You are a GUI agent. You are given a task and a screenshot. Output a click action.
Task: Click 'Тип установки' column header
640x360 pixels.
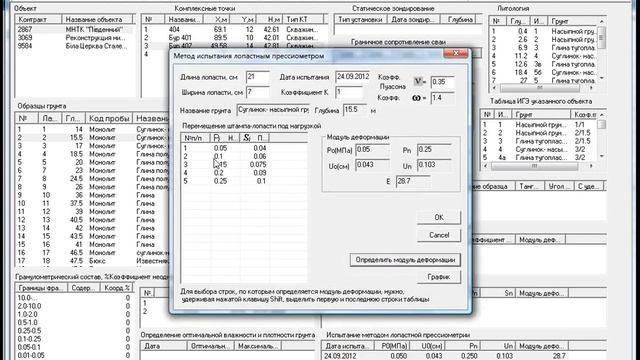[x=360, y=19]
